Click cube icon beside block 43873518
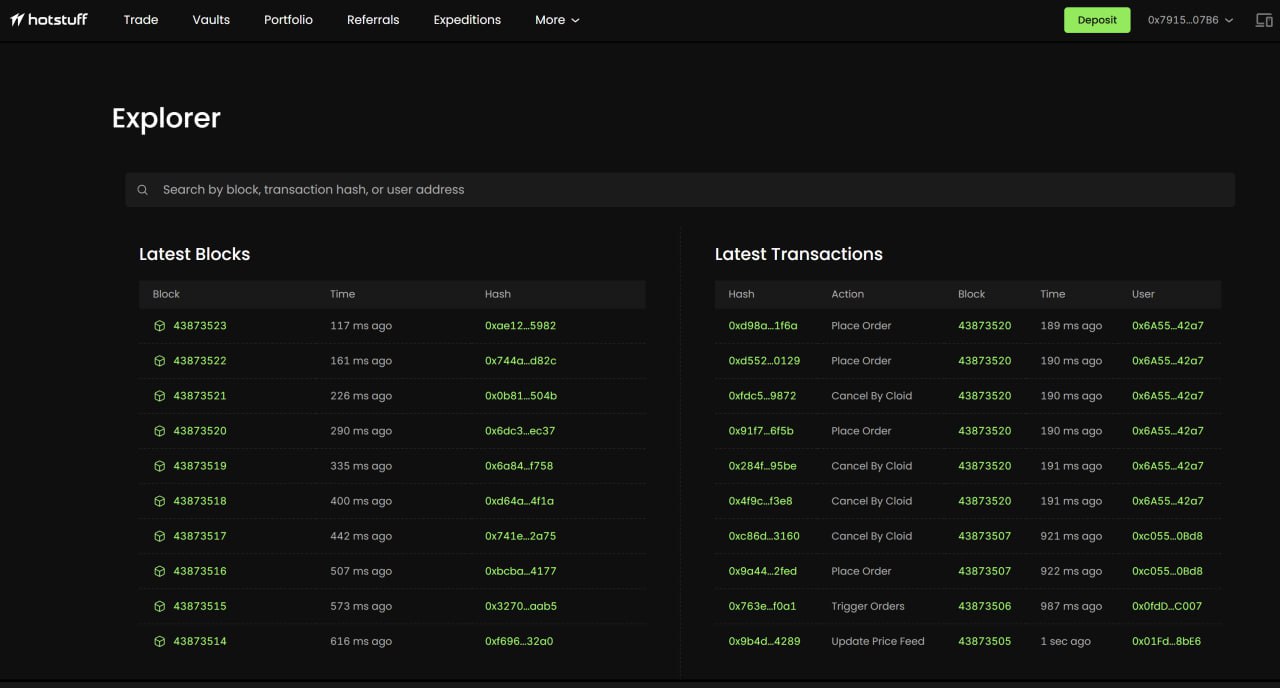Image resolution: width=1280 pixels, height=688 pixels. (159, 501)
